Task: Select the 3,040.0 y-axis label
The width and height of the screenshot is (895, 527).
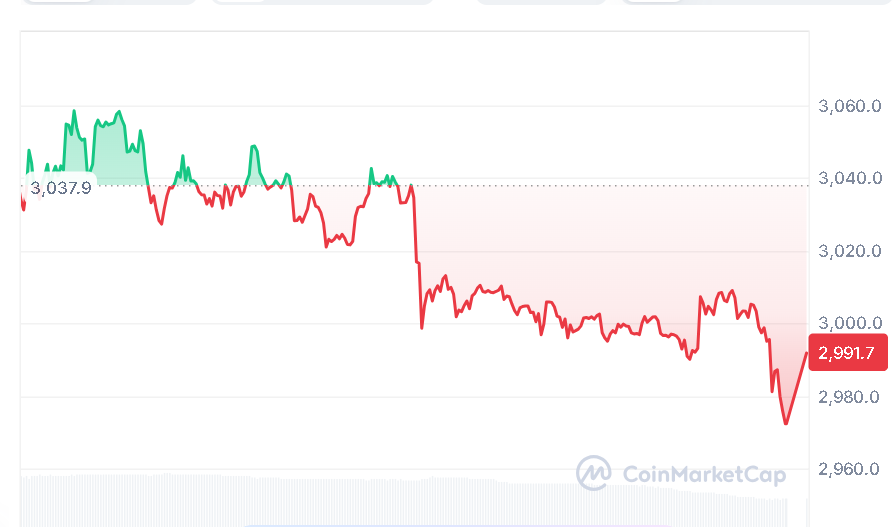Action: click(849, 178)
